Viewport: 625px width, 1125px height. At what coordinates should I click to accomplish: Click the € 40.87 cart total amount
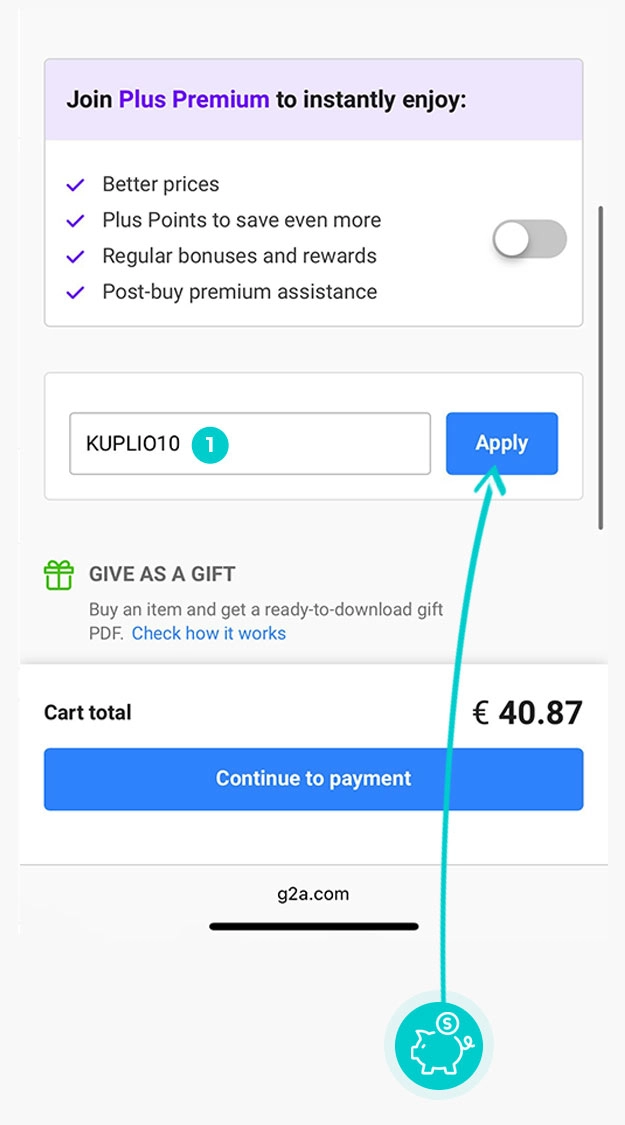[x=527, y=713]
